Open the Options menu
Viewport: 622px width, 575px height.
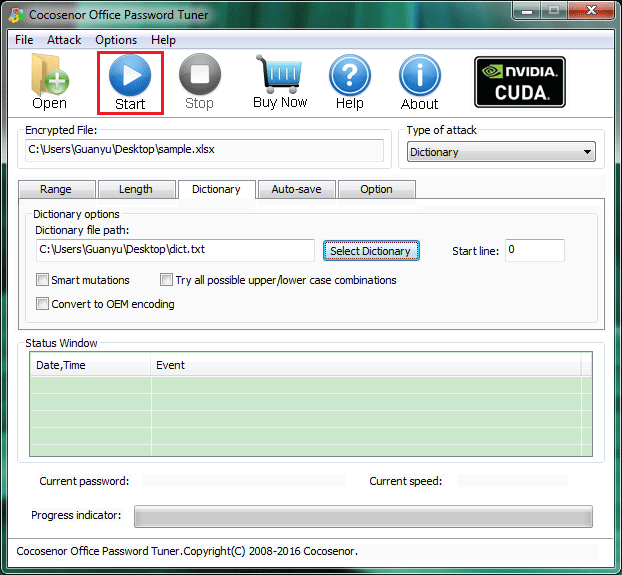point(116,40)
